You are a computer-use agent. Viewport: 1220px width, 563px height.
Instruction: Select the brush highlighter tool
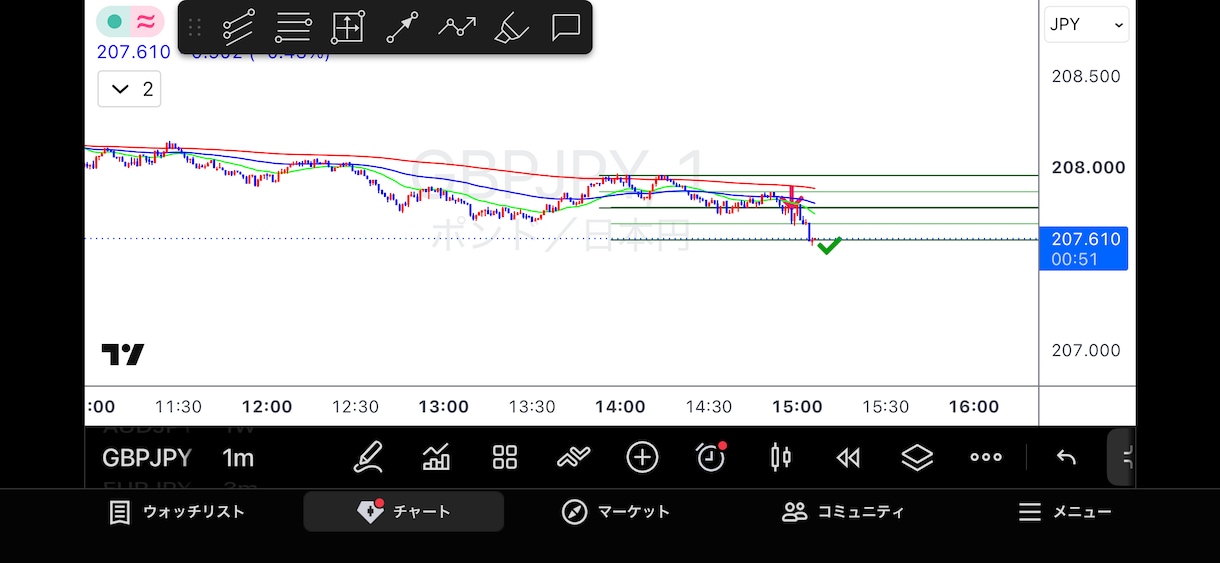click(512, 27)
